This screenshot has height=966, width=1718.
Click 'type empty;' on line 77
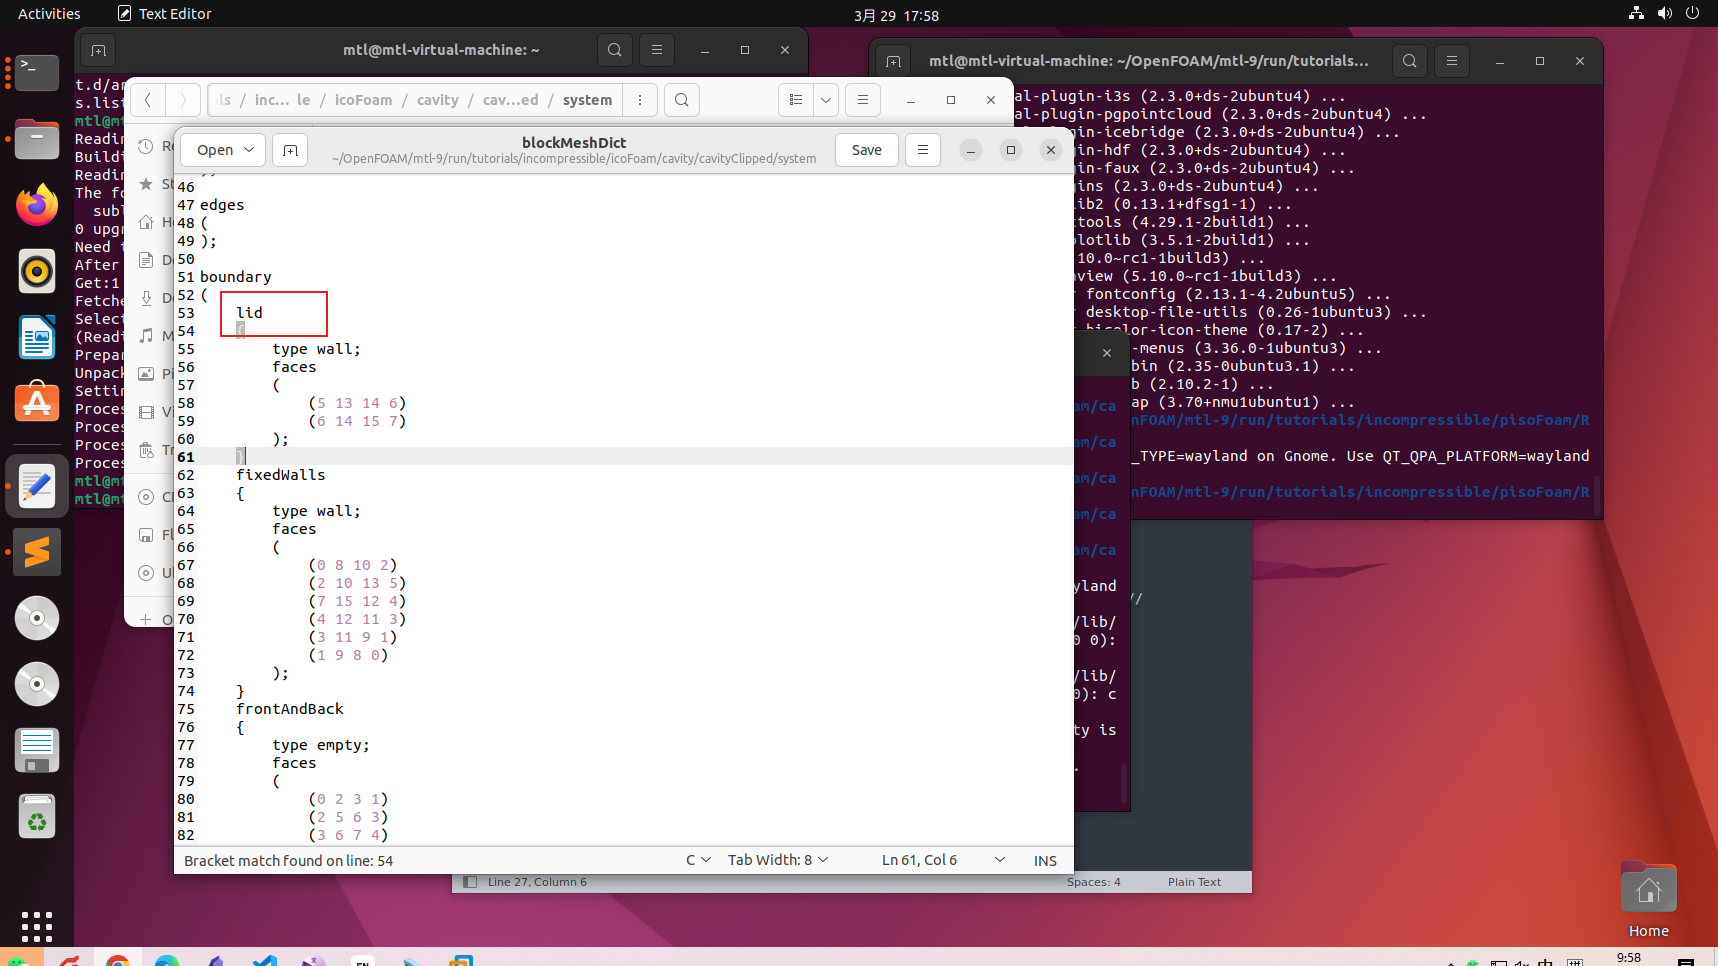(321, 745)
